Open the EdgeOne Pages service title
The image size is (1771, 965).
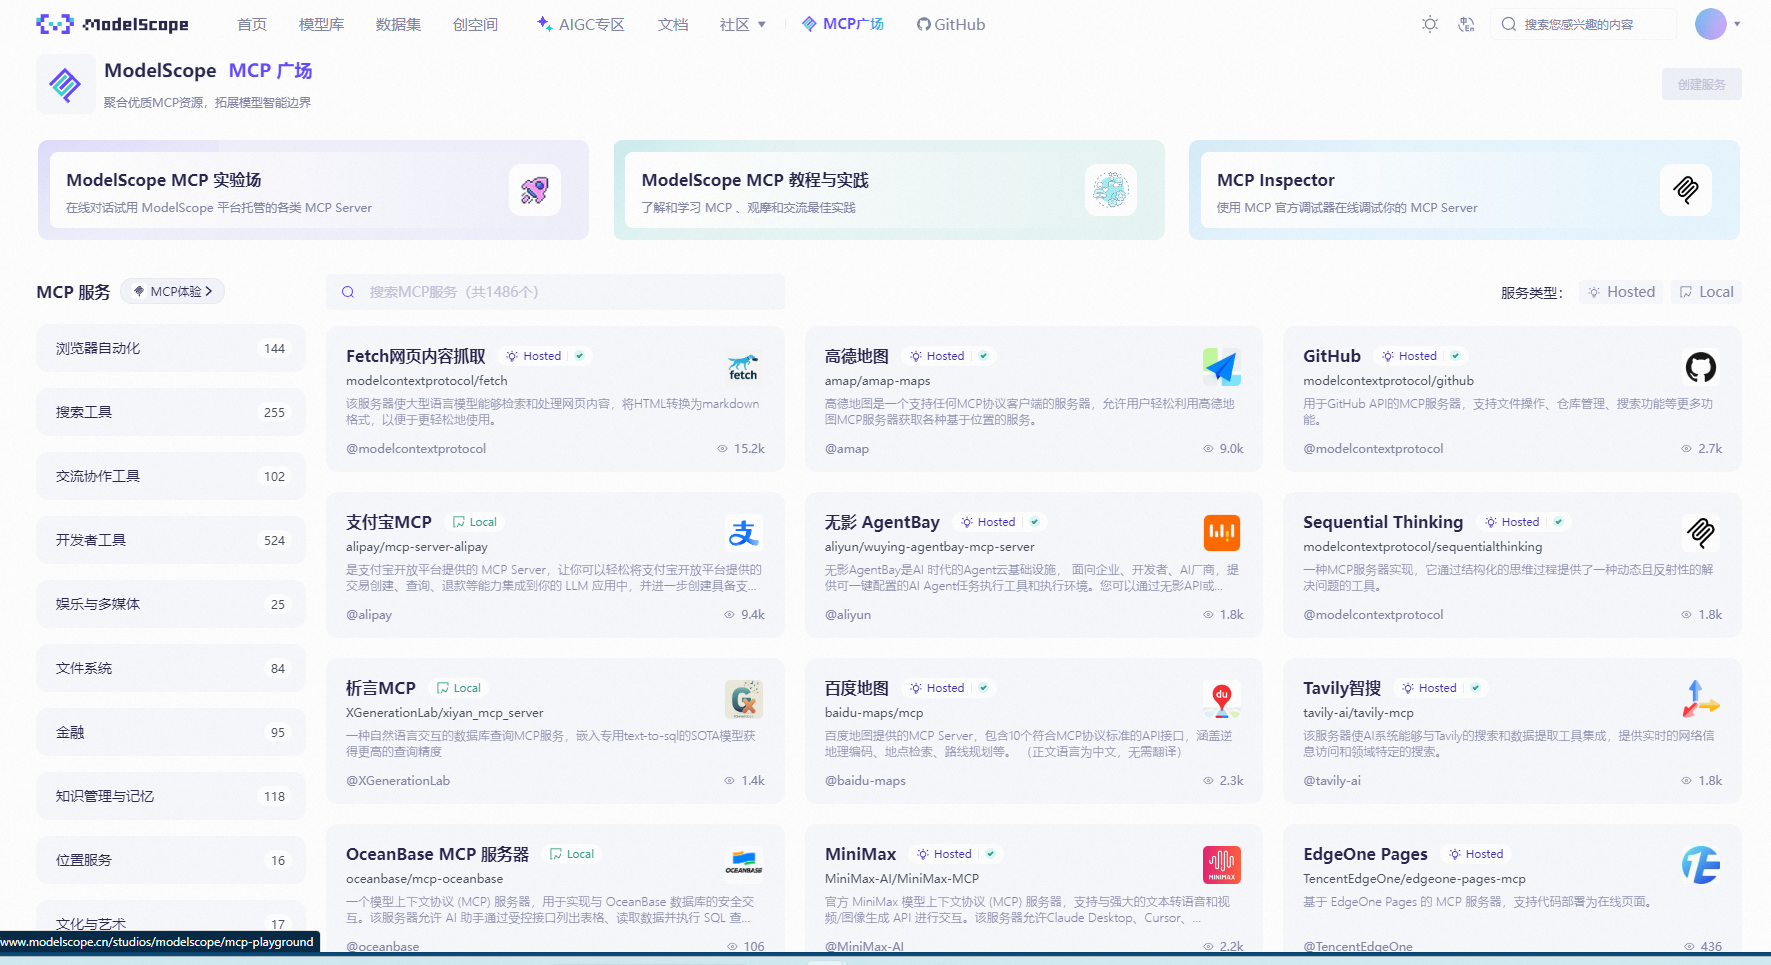coord(1365,854)
